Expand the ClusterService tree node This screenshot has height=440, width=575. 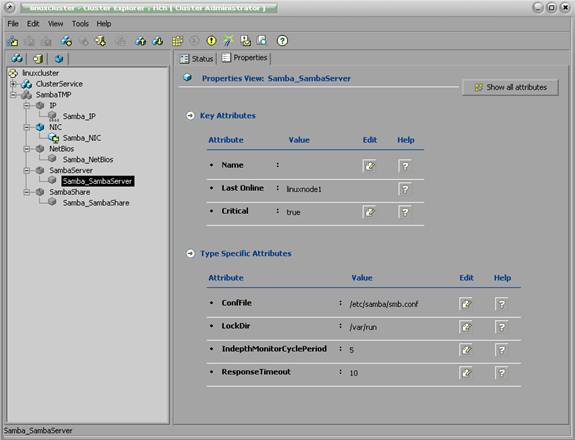13,84
